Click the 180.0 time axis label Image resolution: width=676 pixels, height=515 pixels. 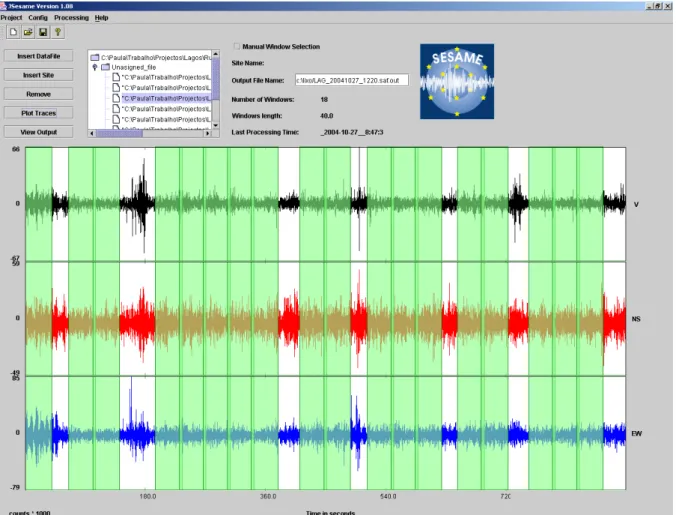coord(148,496)
